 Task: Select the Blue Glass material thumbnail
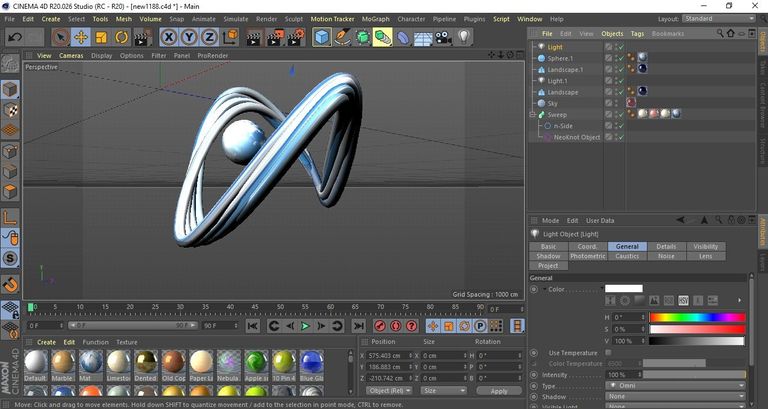coord(312,366)
